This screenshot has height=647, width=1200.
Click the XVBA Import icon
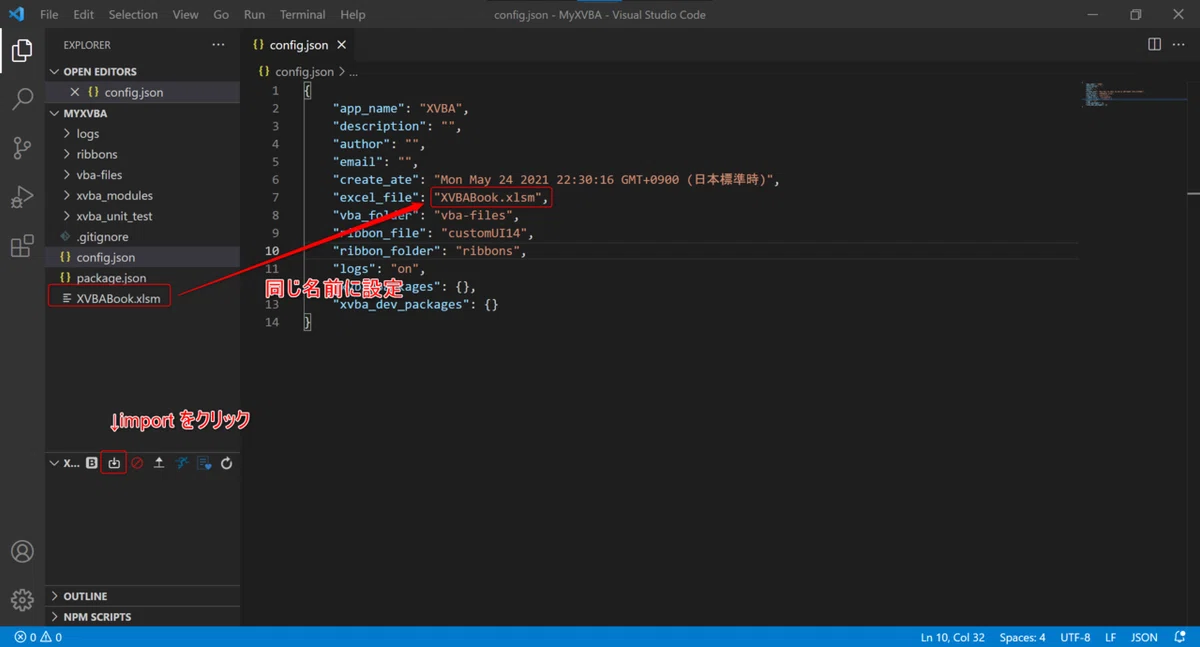click(x=114, y=463)
